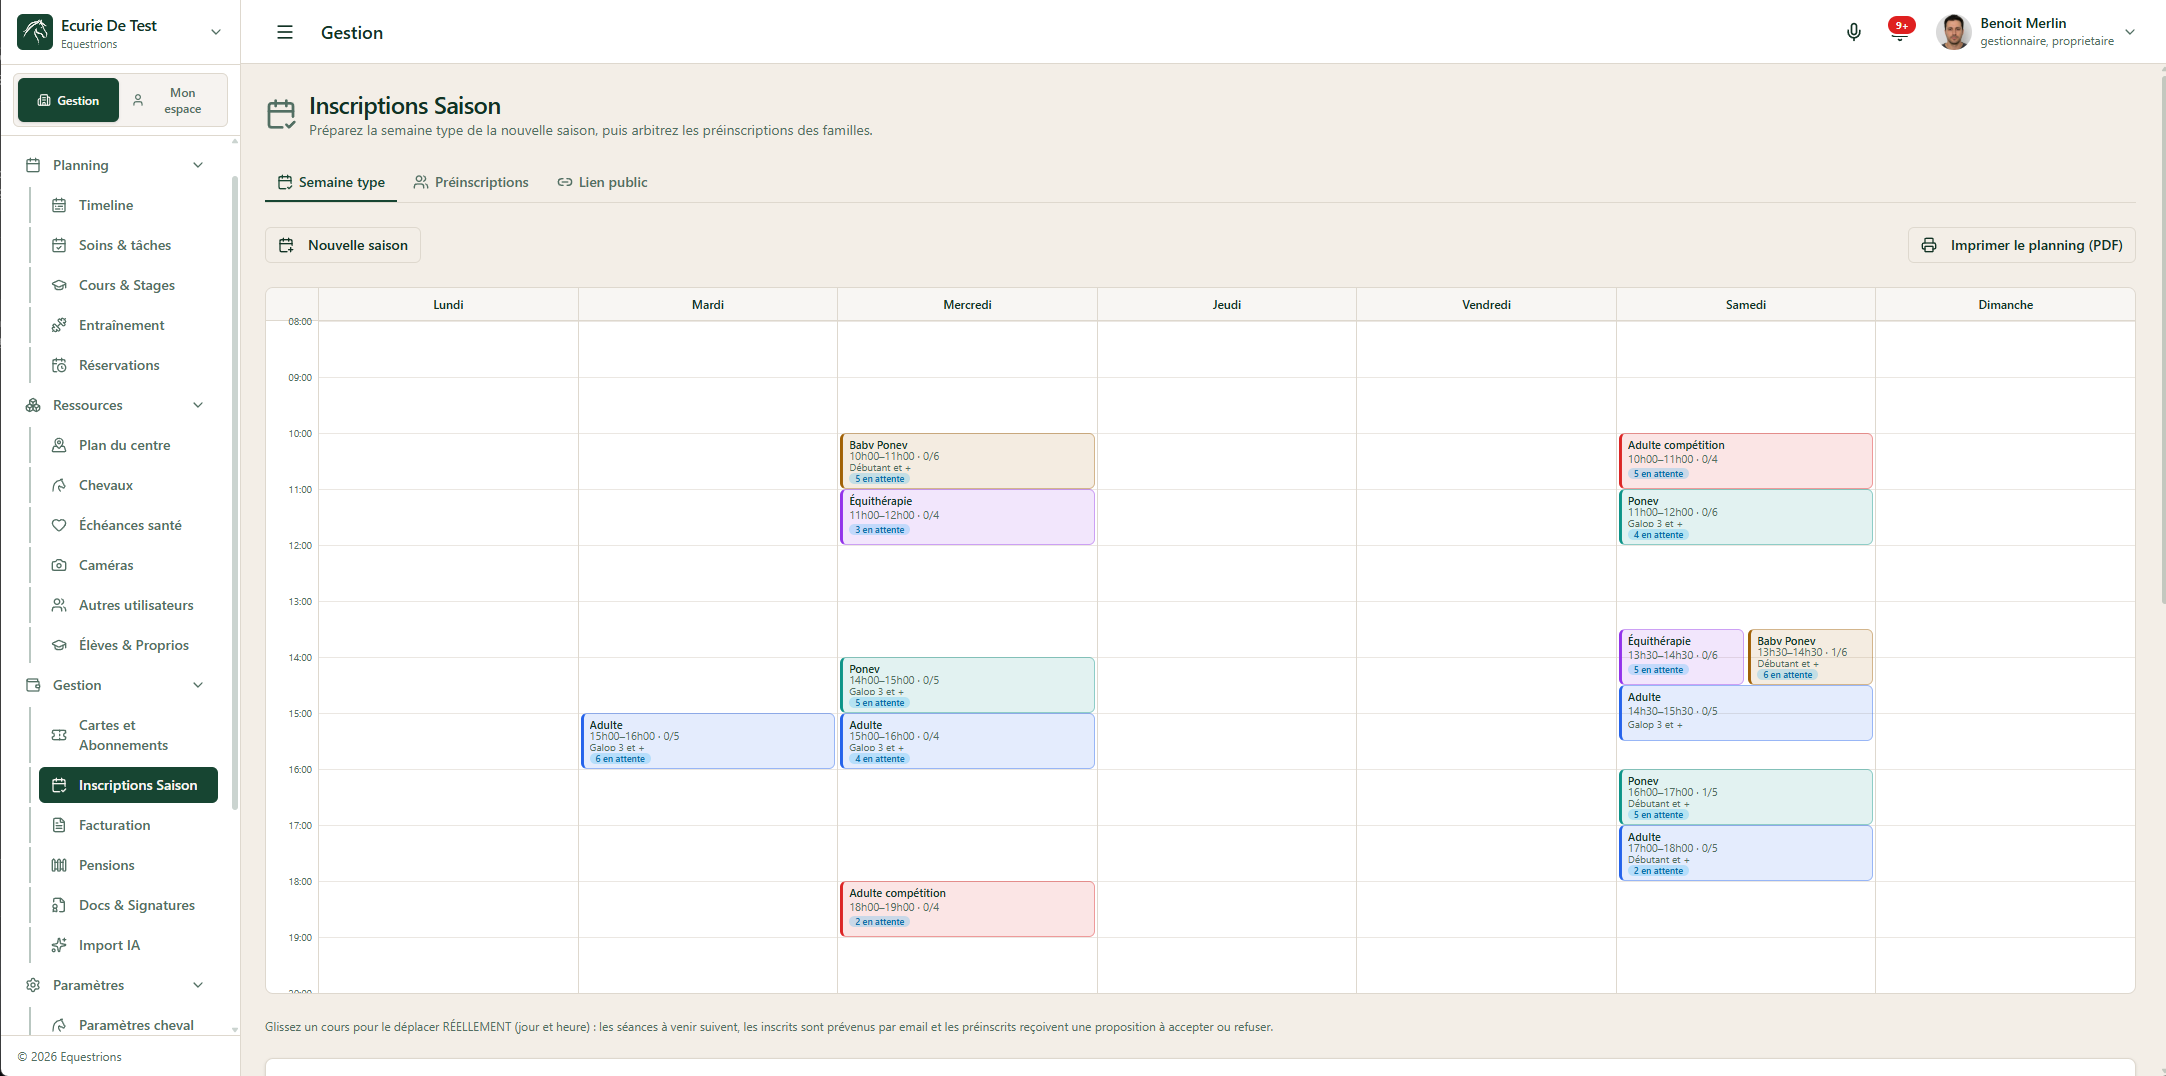The image size is (2166, 1076).
Task: Collapse the Ressources section chevron
Action: (x=198, y=405)
